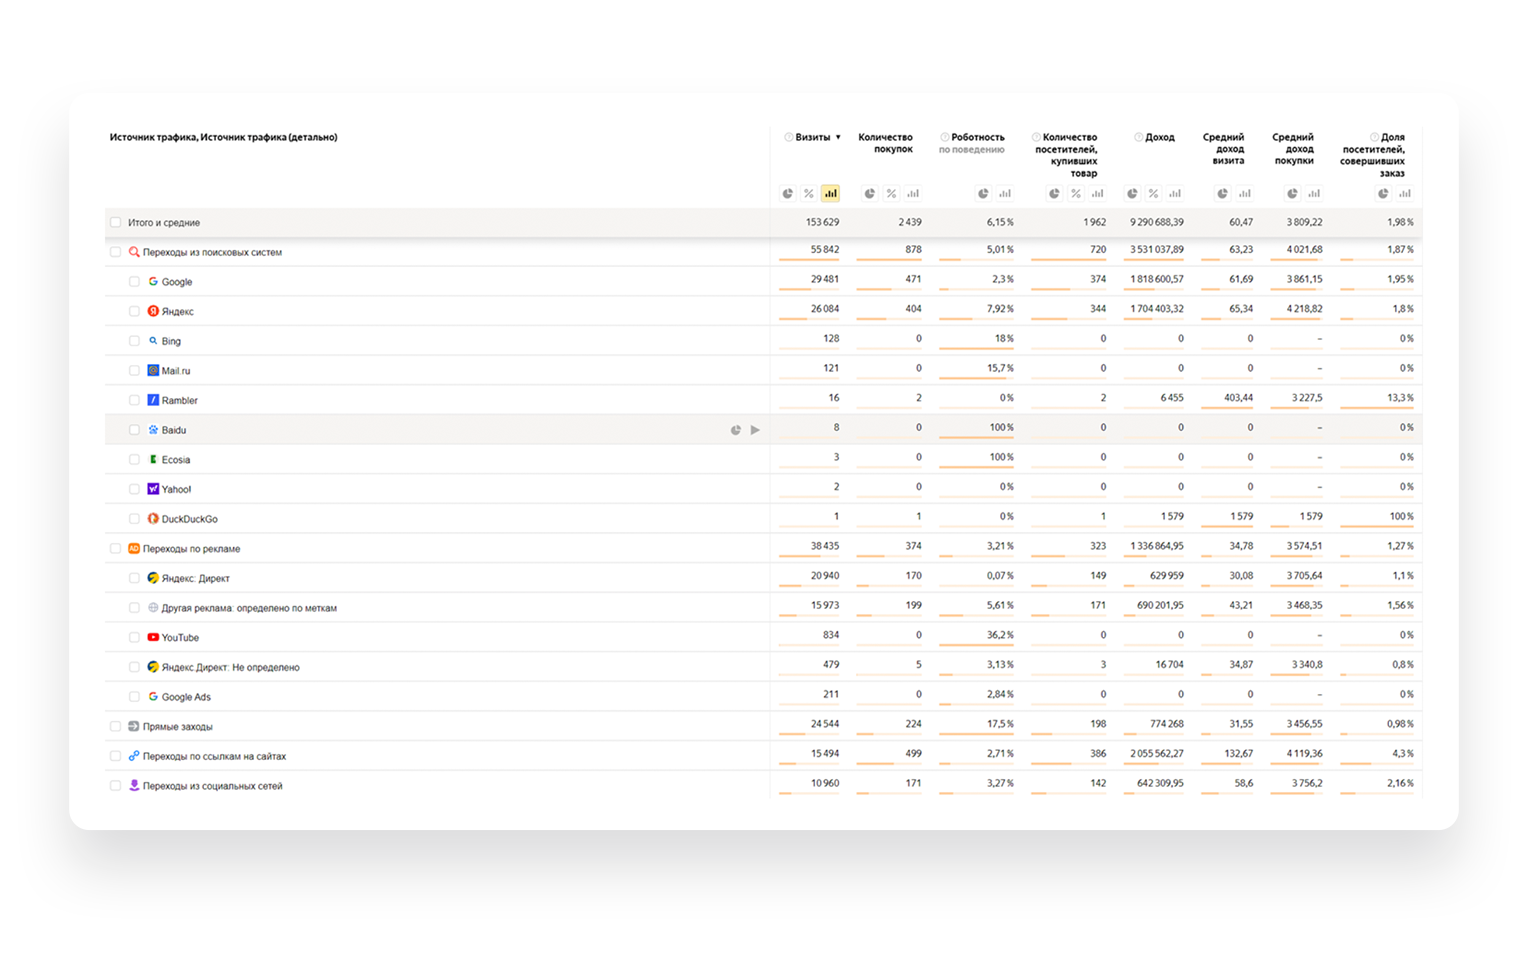
Task: Click bar chart icon under Роботность column
Action: (x=1005, y=194)
